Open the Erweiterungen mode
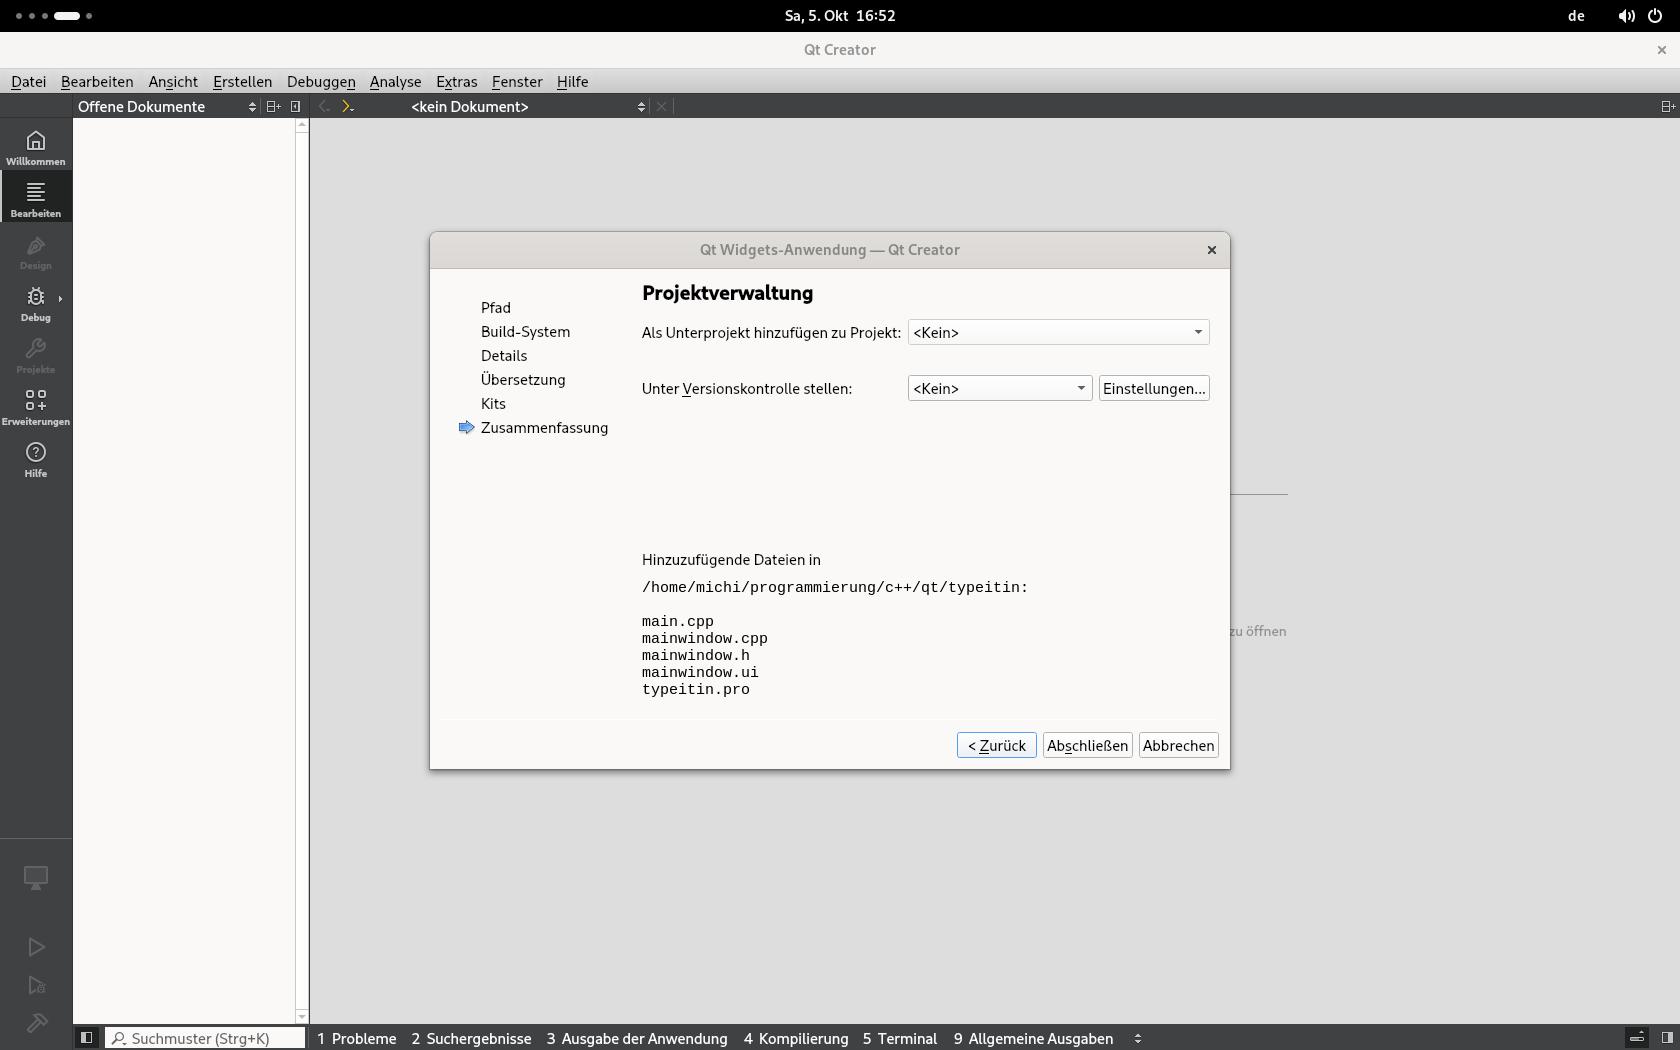Screen dimensions: 1680x1050 (x=36, y=406)
